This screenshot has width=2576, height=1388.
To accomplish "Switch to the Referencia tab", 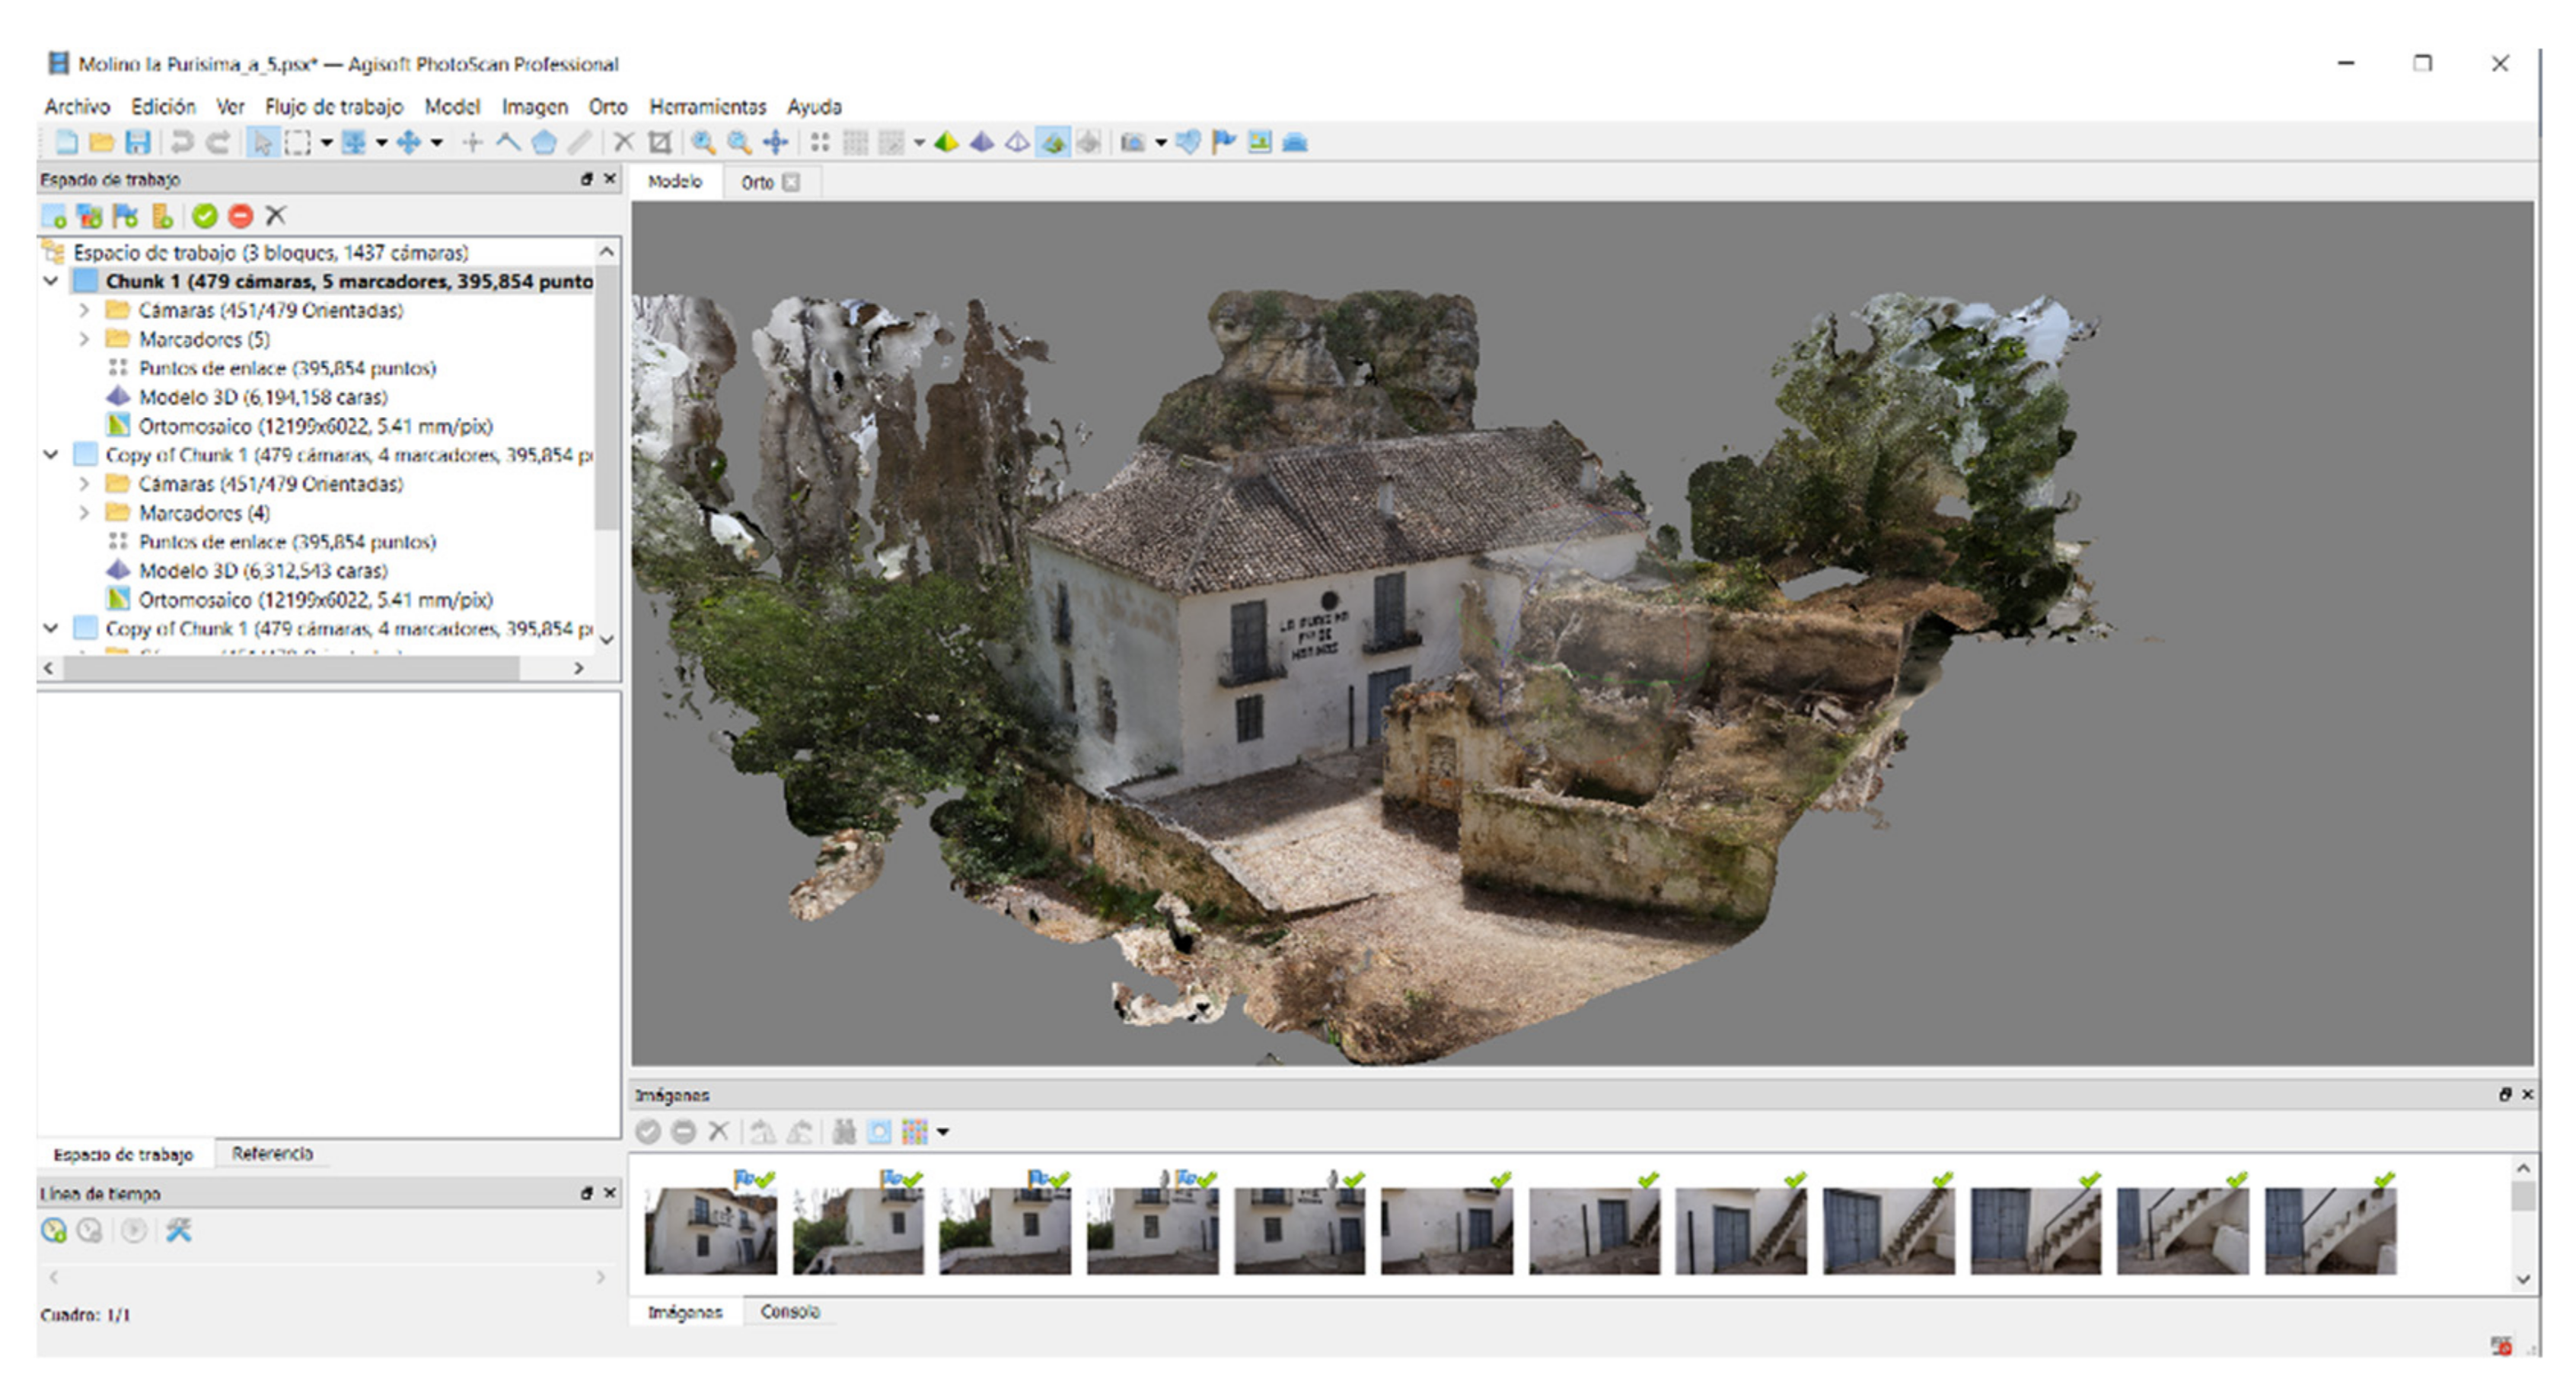I will click(x=272, y=1153).
